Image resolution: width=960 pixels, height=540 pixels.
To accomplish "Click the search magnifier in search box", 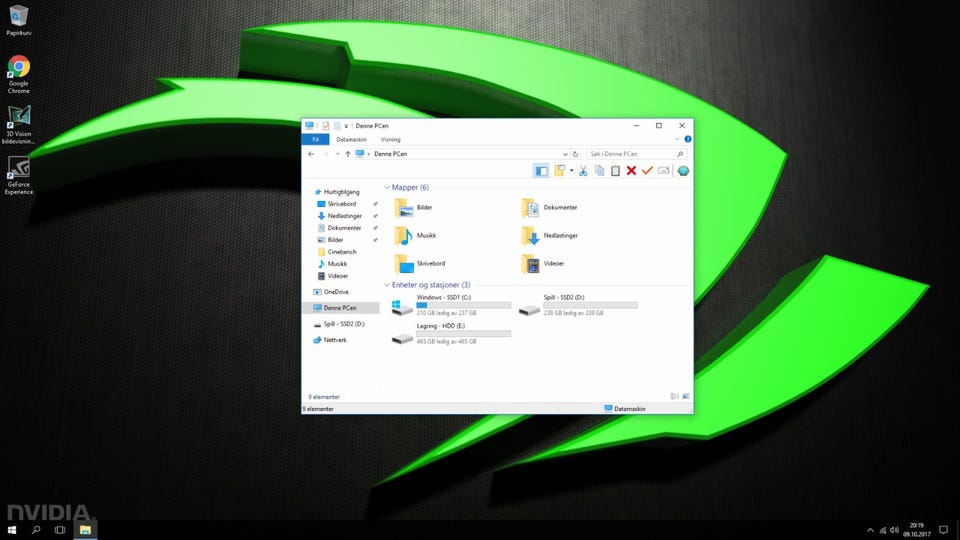I will [680, 154].
